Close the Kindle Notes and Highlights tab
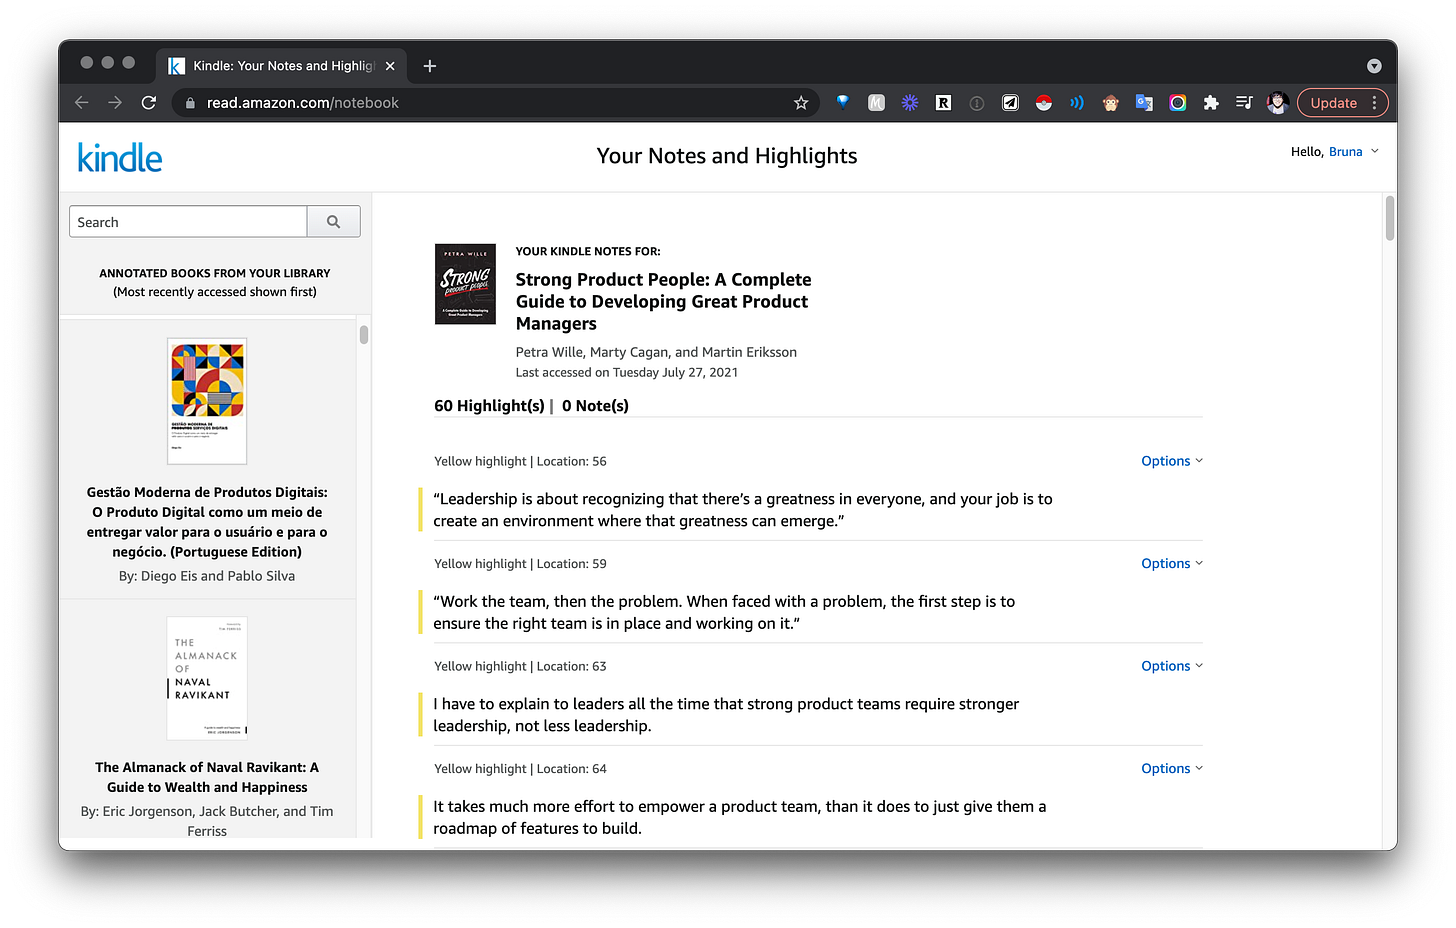Screen dimensions: 1456x928 pos(390,66)
